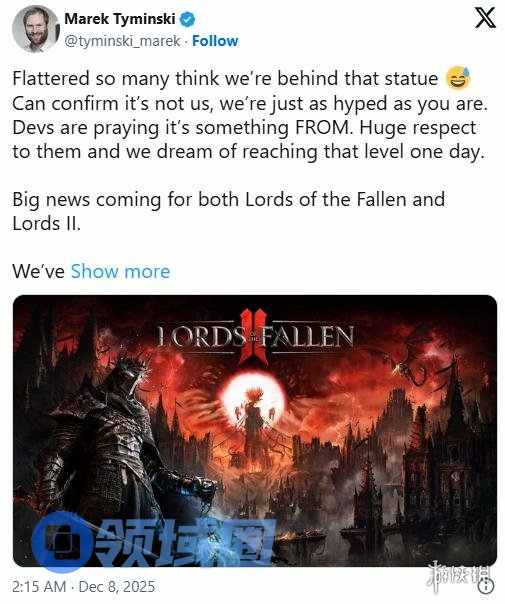This screenshot has width=505, height=604.
Task: Open the @tyminski_marek handle link
Action: click(122, 41)
